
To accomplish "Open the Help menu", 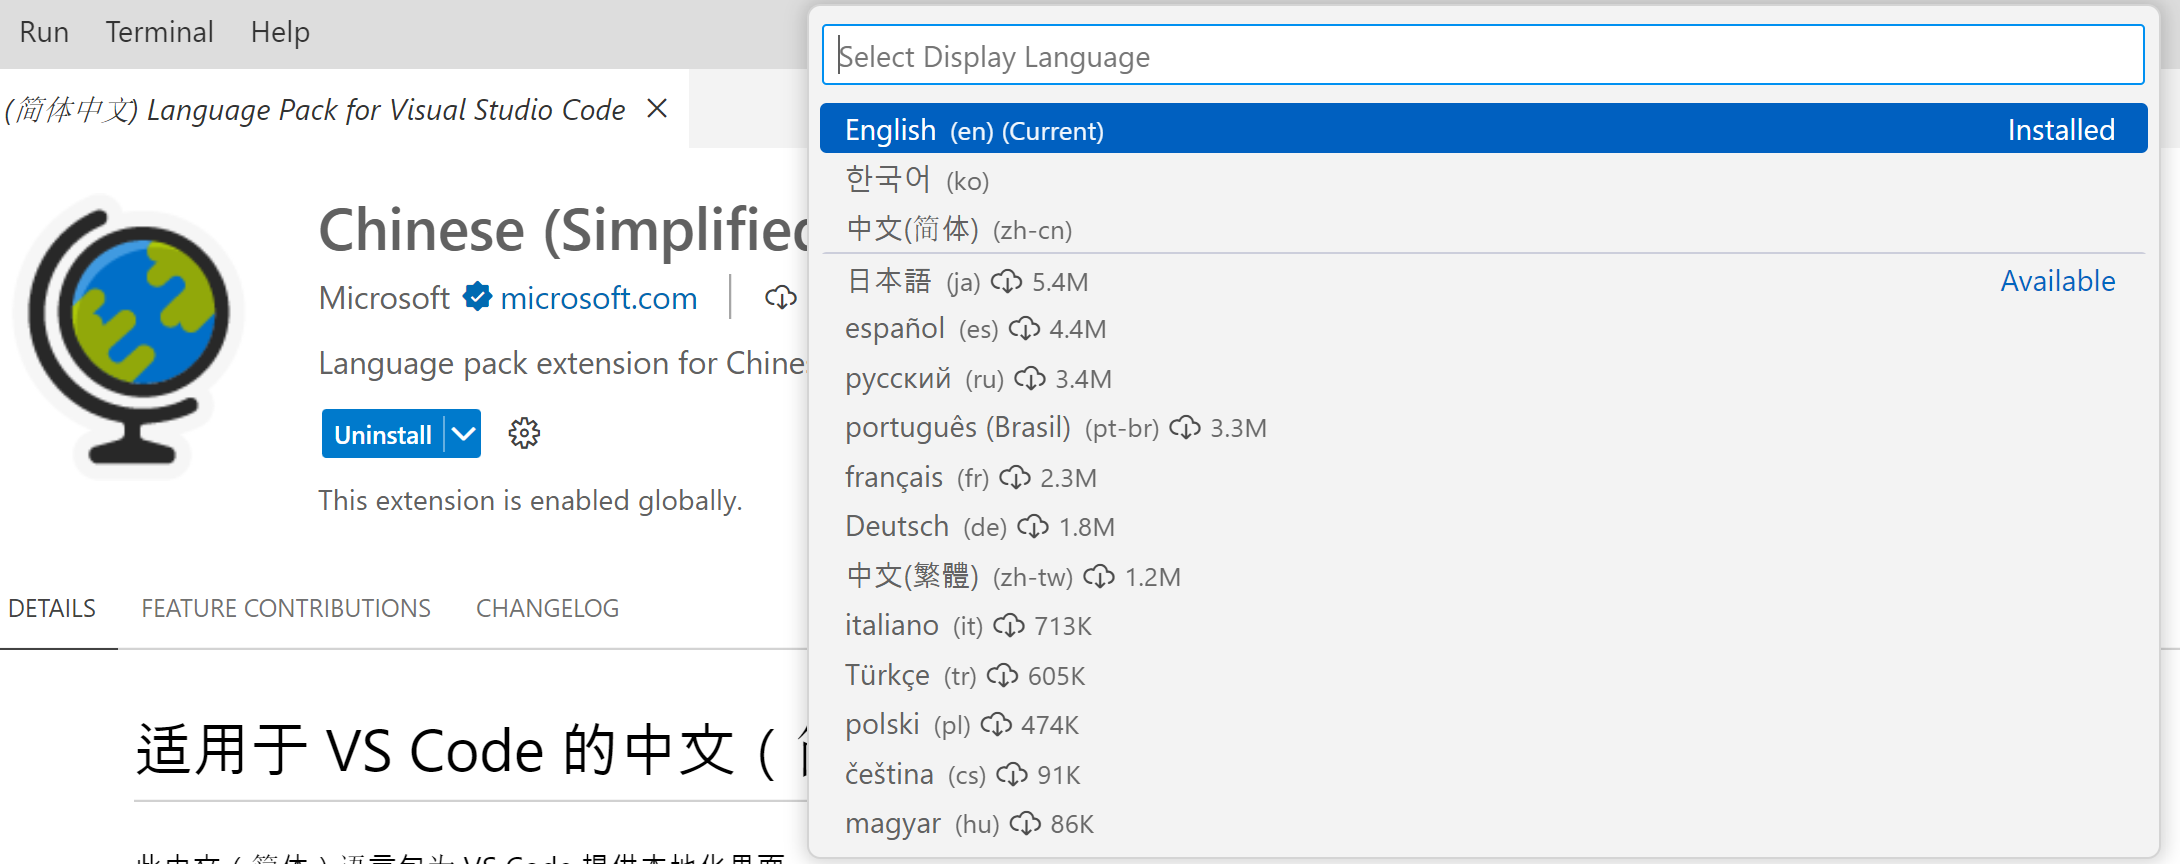I will [280, 32].
